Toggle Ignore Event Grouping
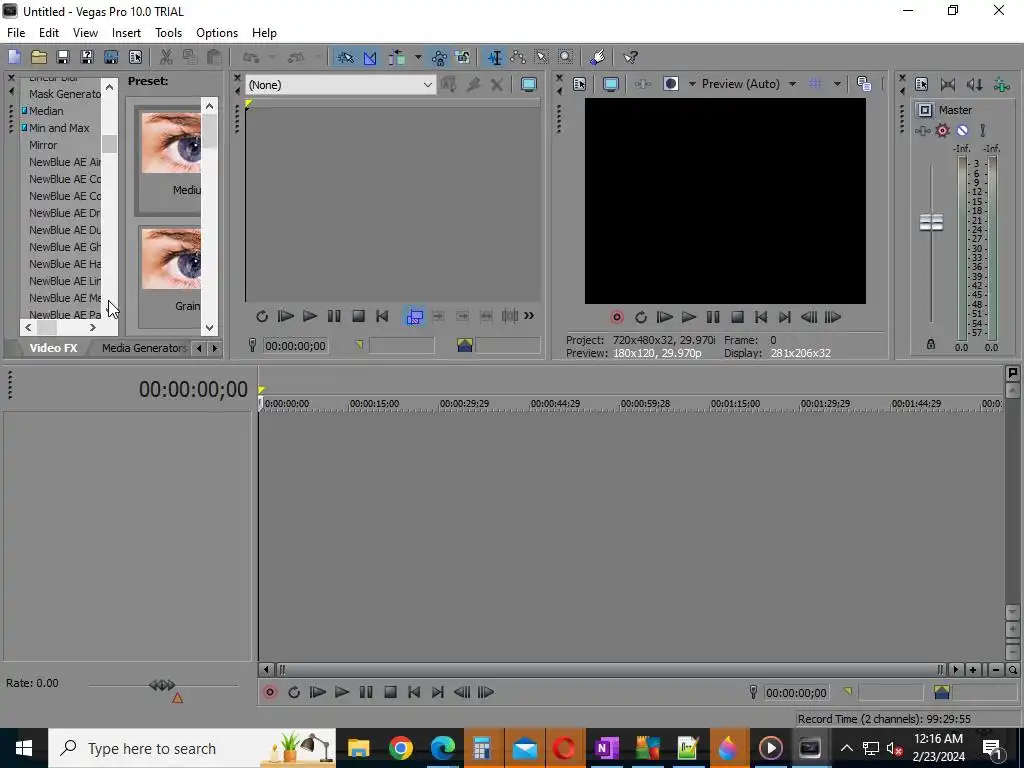 click(463, 57)
